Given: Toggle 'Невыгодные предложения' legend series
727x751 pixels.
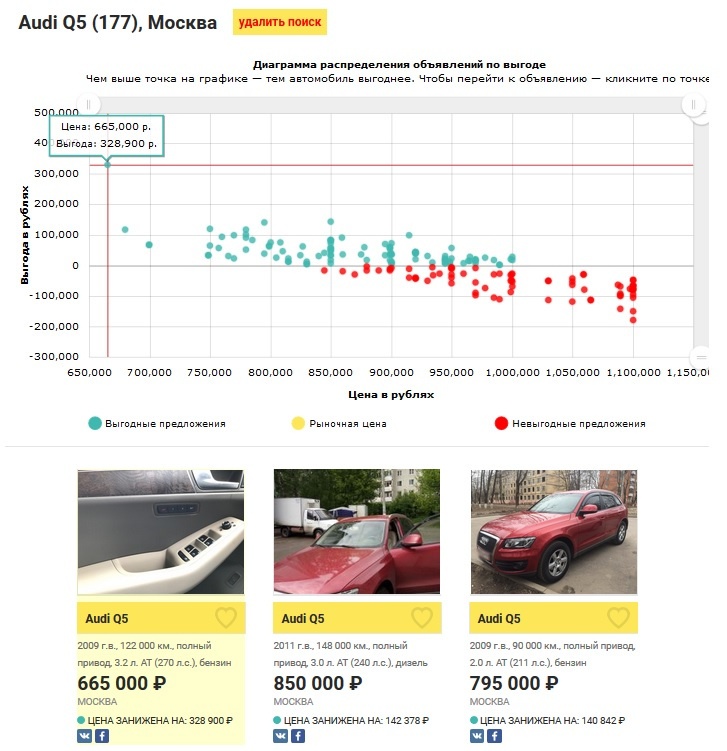Looking at the screenshot, I should coord(570,423).
